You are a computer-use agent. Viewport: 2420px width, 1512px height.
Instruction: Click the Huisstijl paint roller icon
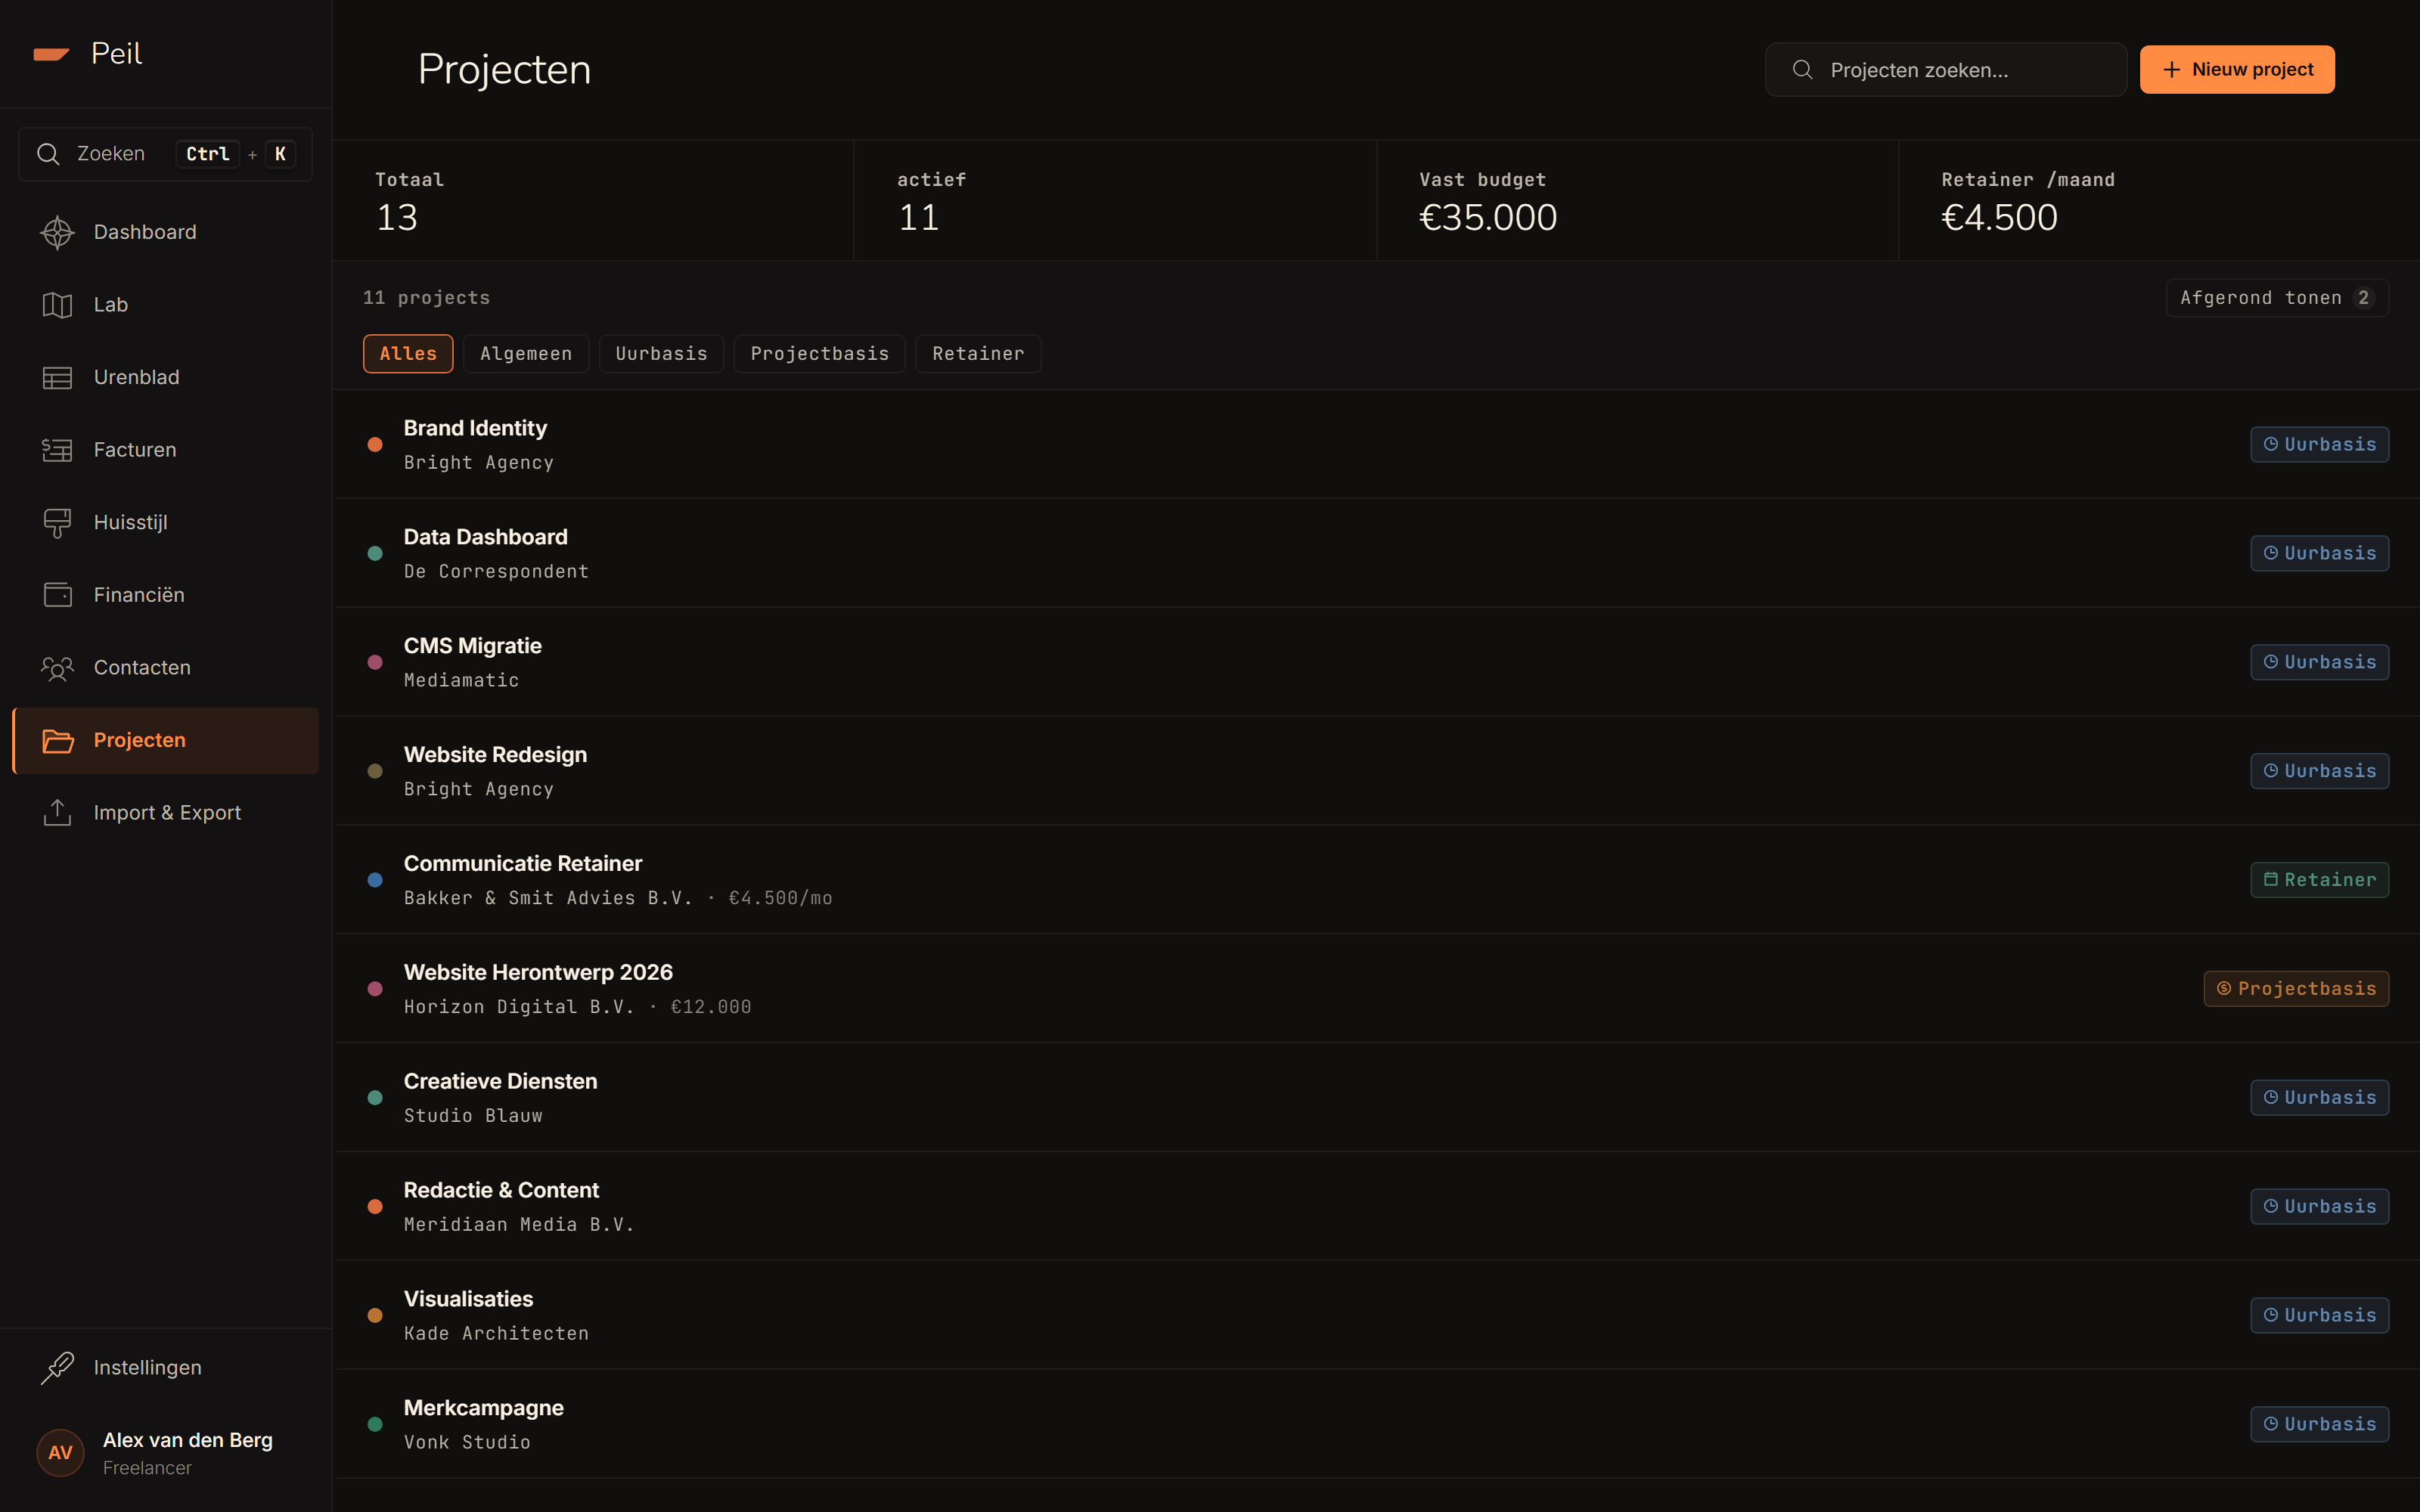tap(57, 523)
